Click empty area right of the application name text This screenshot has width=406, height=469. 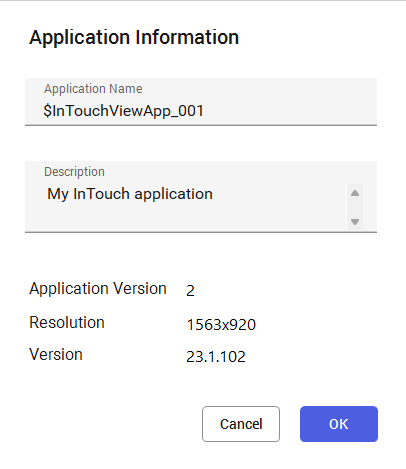point(288,111)
